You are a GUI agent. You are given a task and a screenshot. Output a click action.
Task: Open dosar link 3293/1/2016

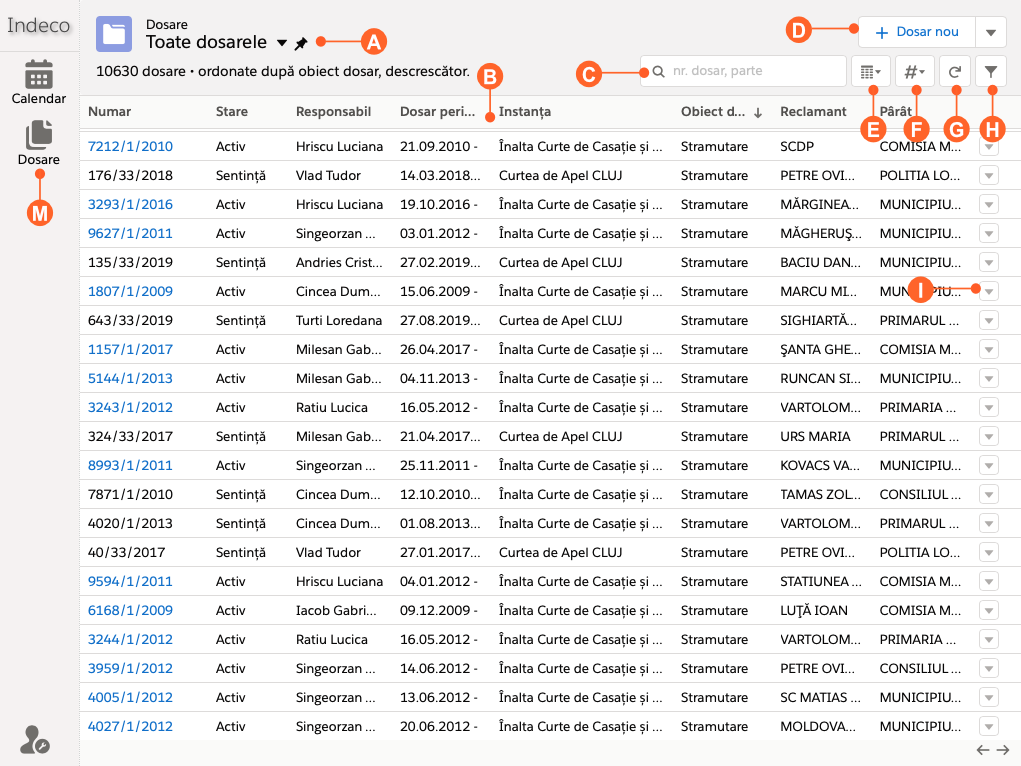click(130, 204)
